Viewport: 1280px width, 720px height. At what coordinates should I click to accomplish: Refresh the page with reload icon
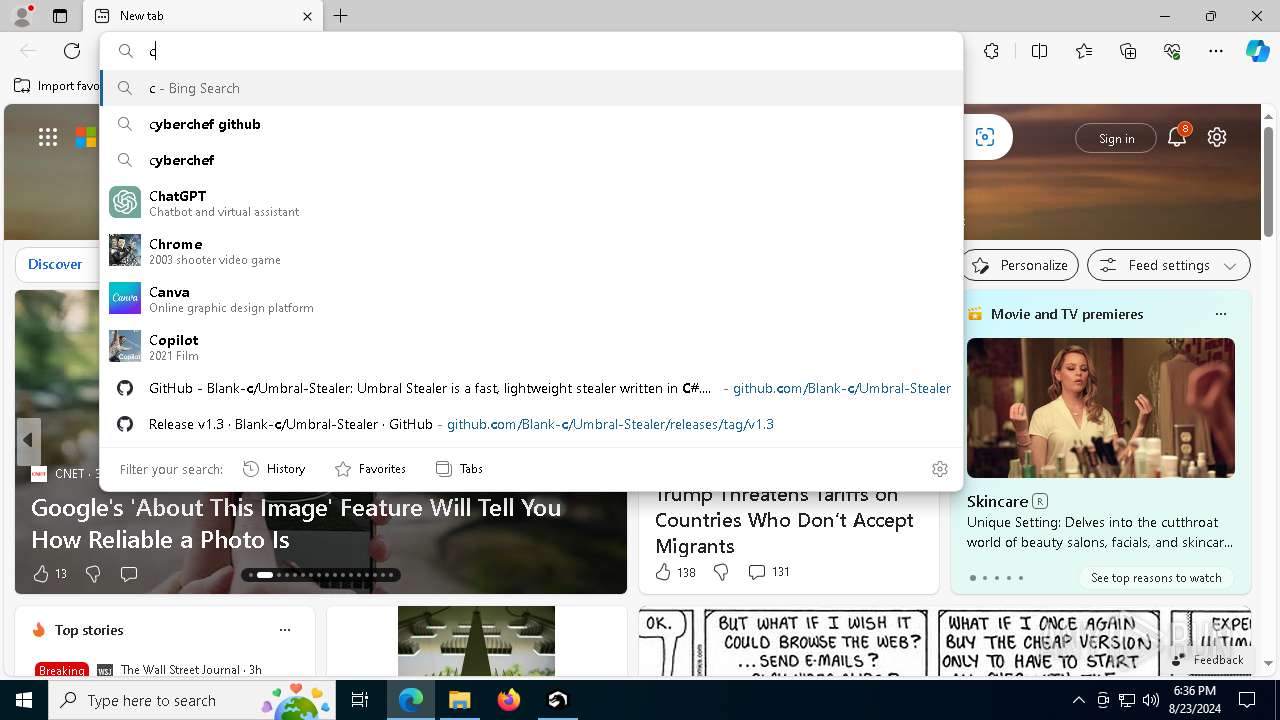point(72,51)
